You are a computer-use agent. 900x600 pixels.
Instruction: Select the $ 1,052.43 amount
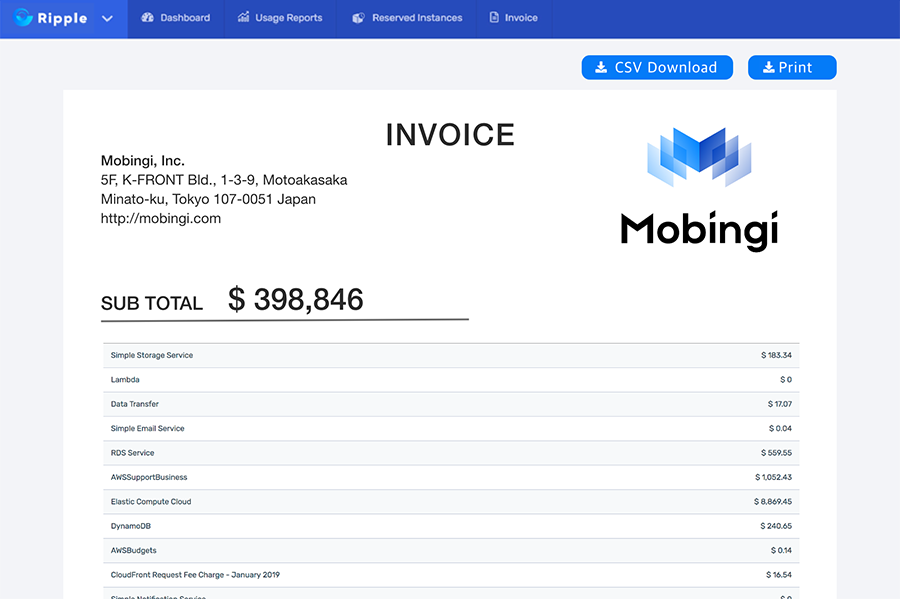[x=773, y=477]
